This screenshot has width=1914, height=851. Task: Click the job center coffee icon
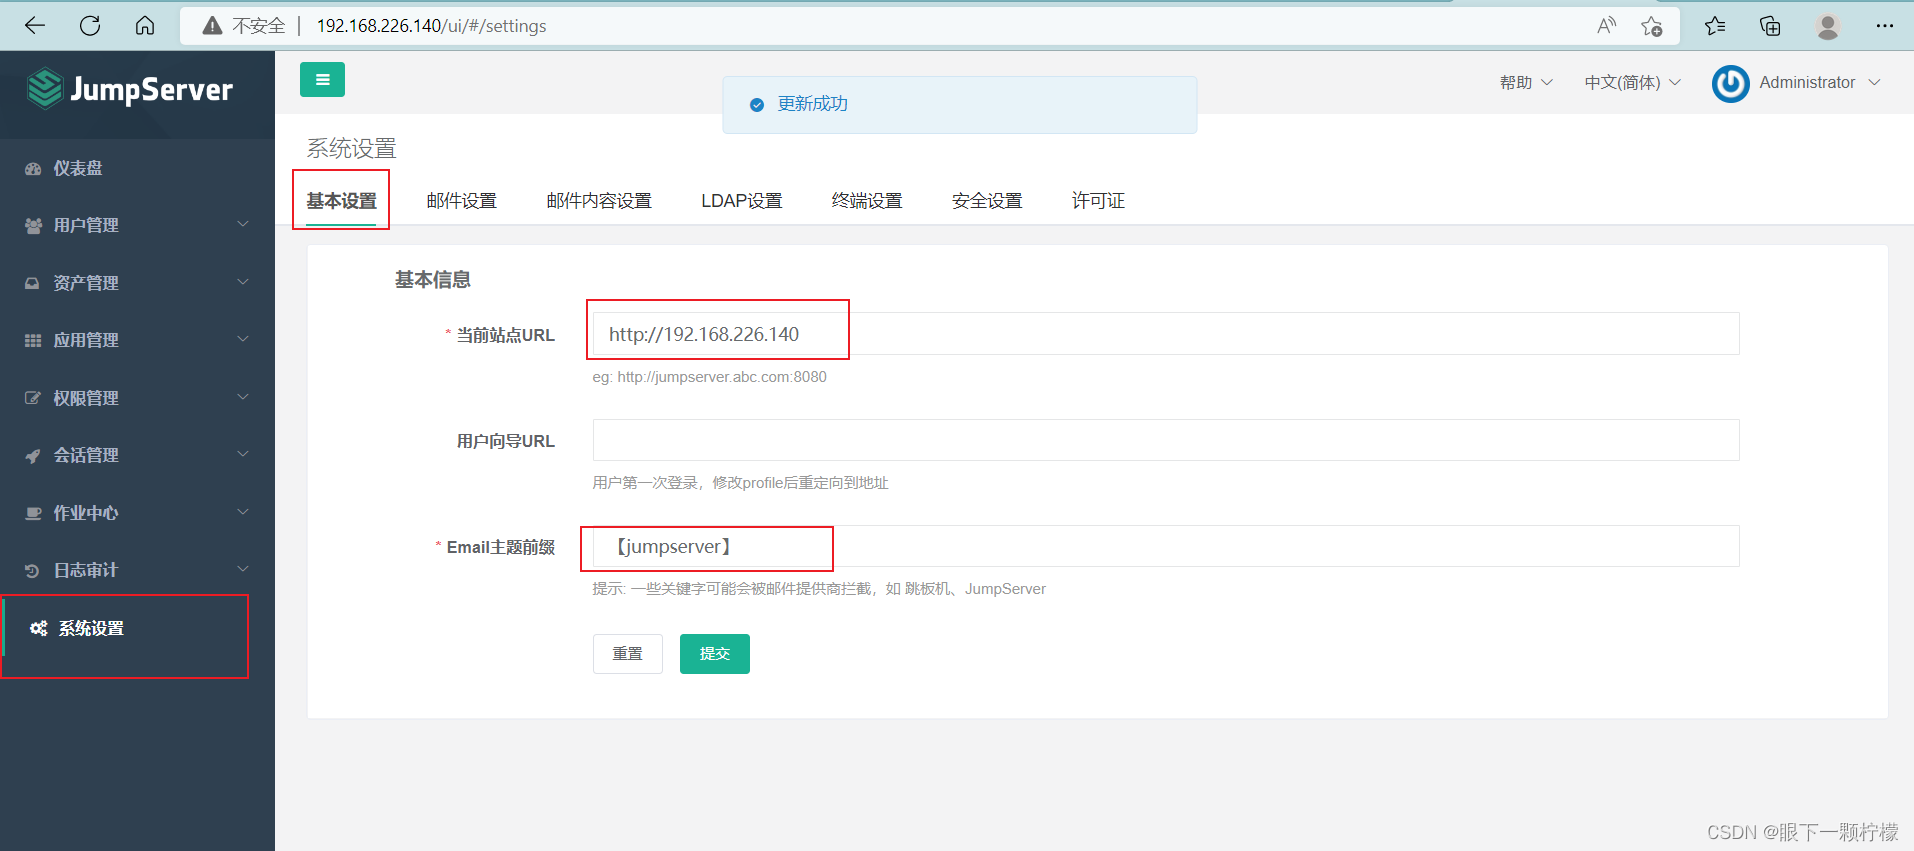click(x=33, y=513)
